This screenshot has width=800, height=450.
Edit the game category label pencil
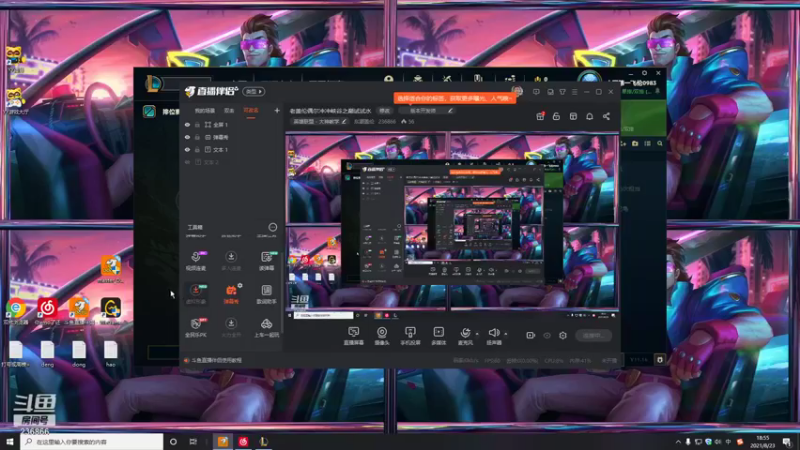pyautogui.click(x=344, y=121)
